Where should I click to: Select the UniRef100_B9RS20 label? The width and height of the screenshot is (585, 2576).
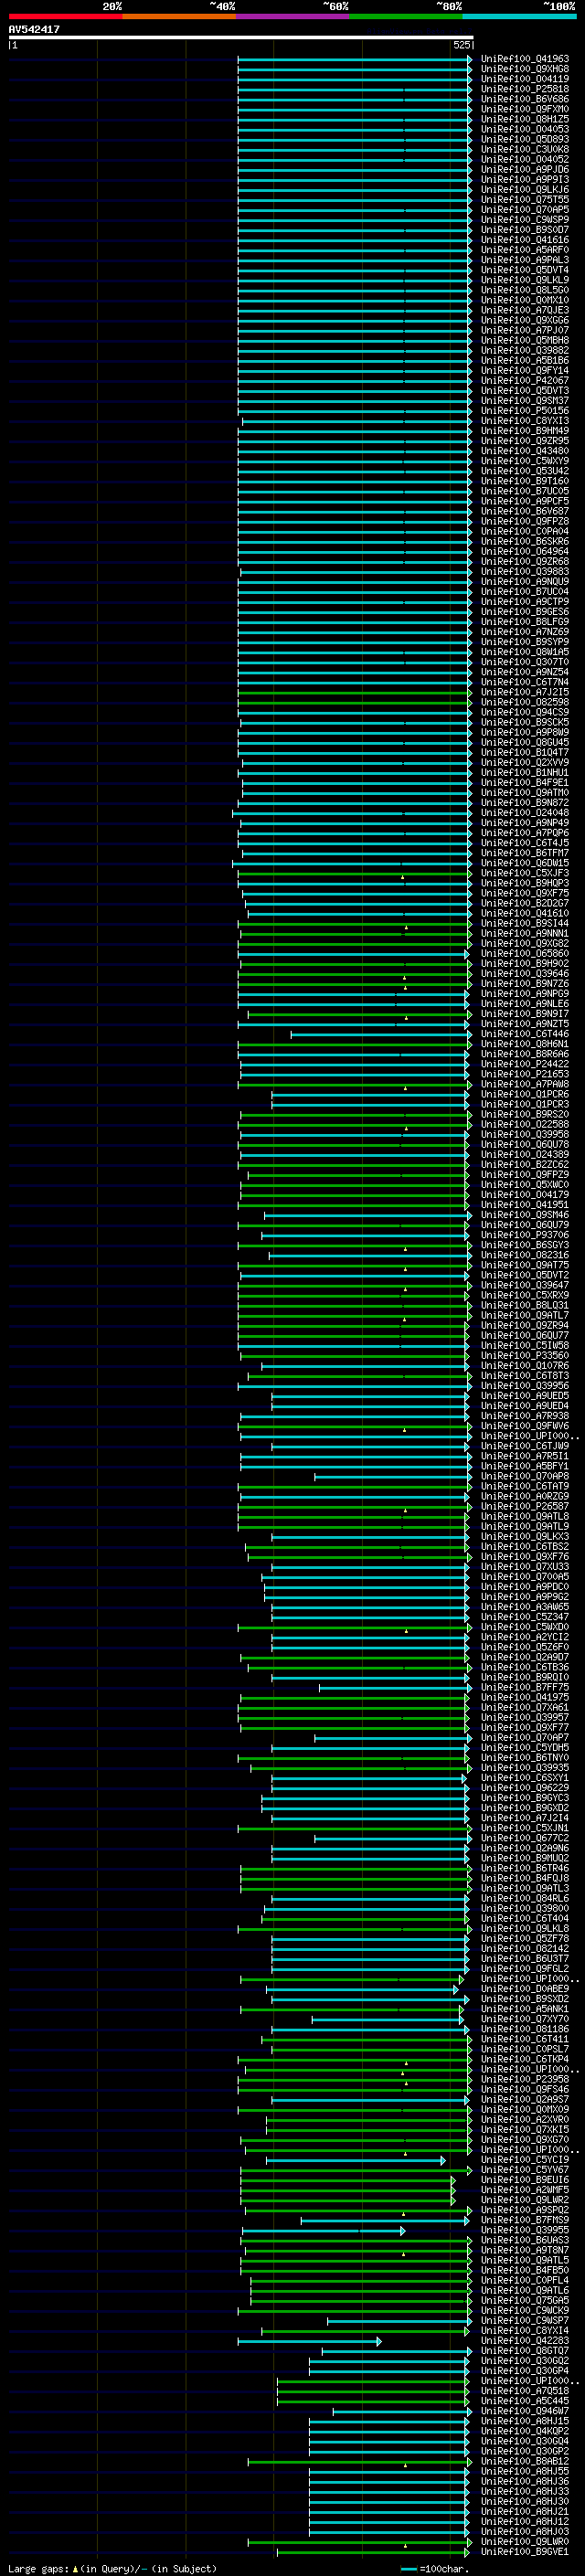[525, 1115]
